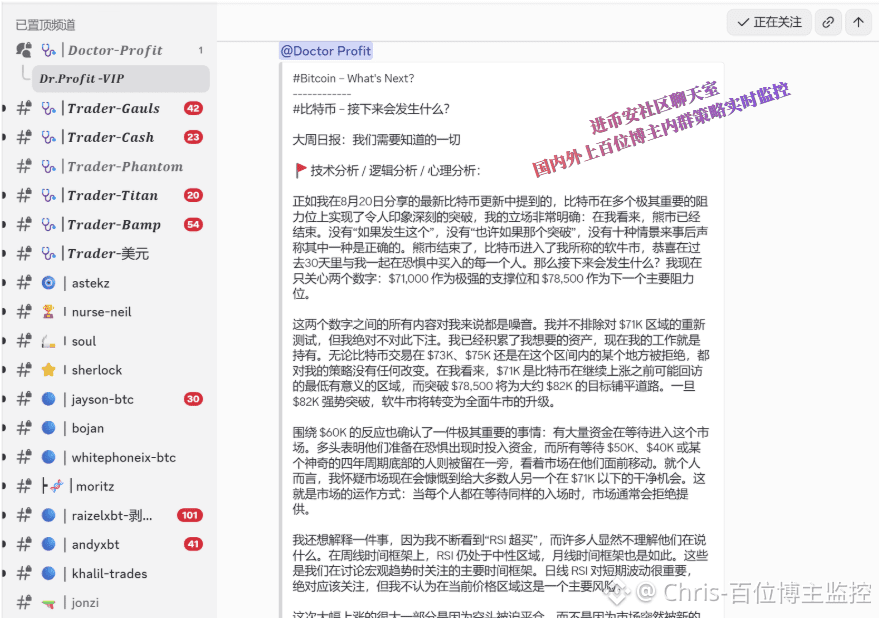This screenshot has width=879, height=618.
Task: Click the hash icon beside Trader-美元
Action: (x=24, y=253)
